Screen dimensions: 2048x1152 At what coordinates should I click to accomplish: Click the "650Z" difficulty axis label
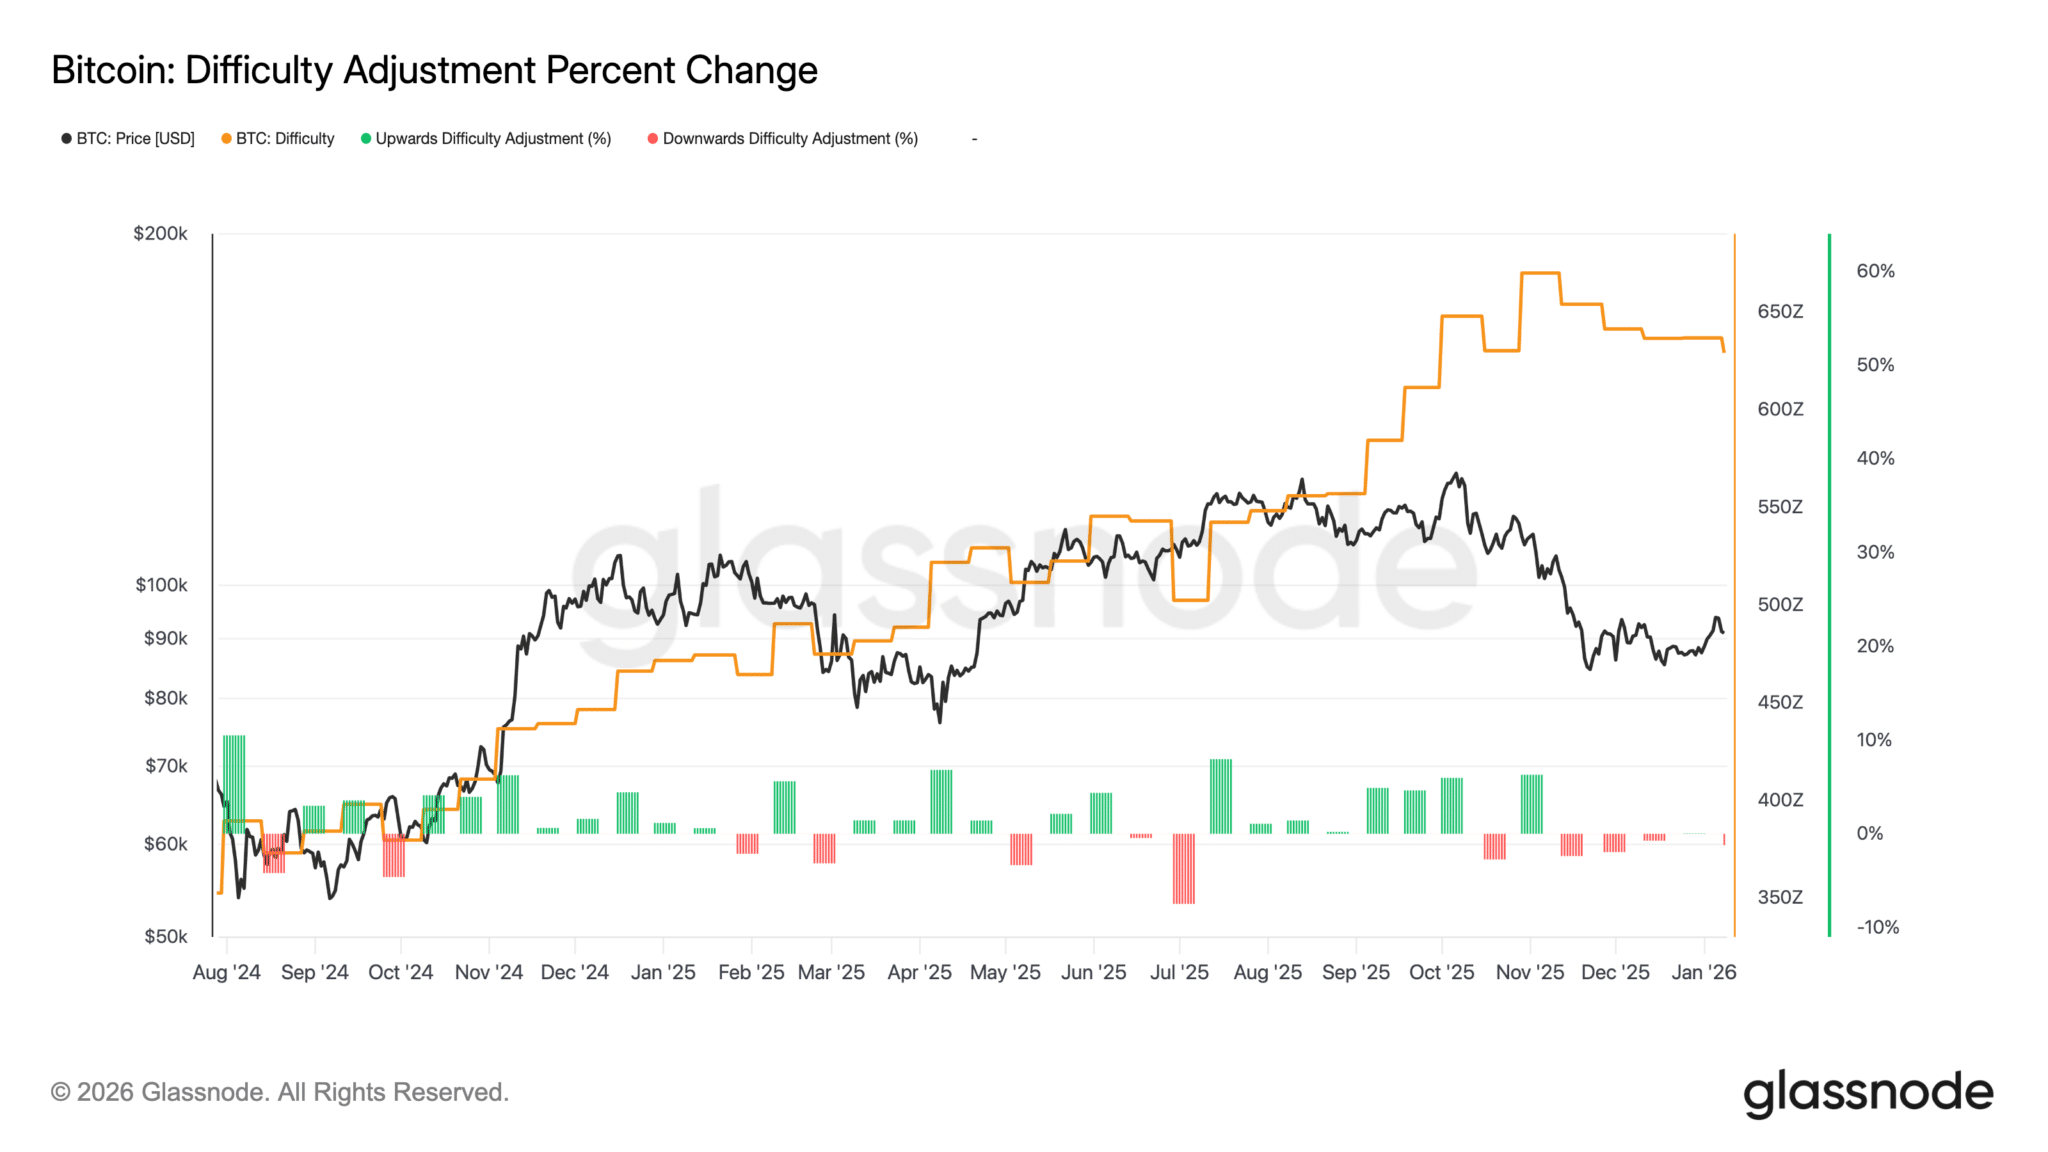1780,312
